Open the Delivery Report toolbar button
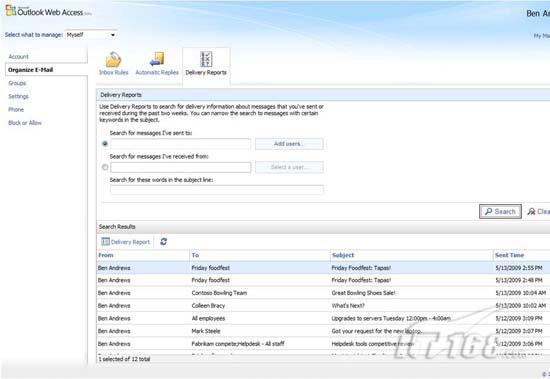 [x=126, y=242]
